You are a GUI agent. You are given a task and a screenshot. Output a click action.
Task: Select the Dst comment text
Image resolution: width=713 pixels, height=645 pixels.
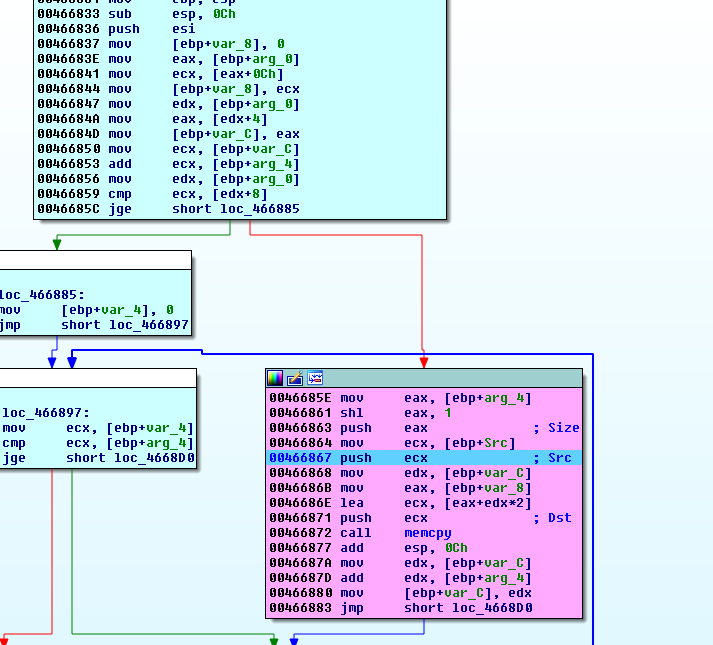[x=559, y=518]
